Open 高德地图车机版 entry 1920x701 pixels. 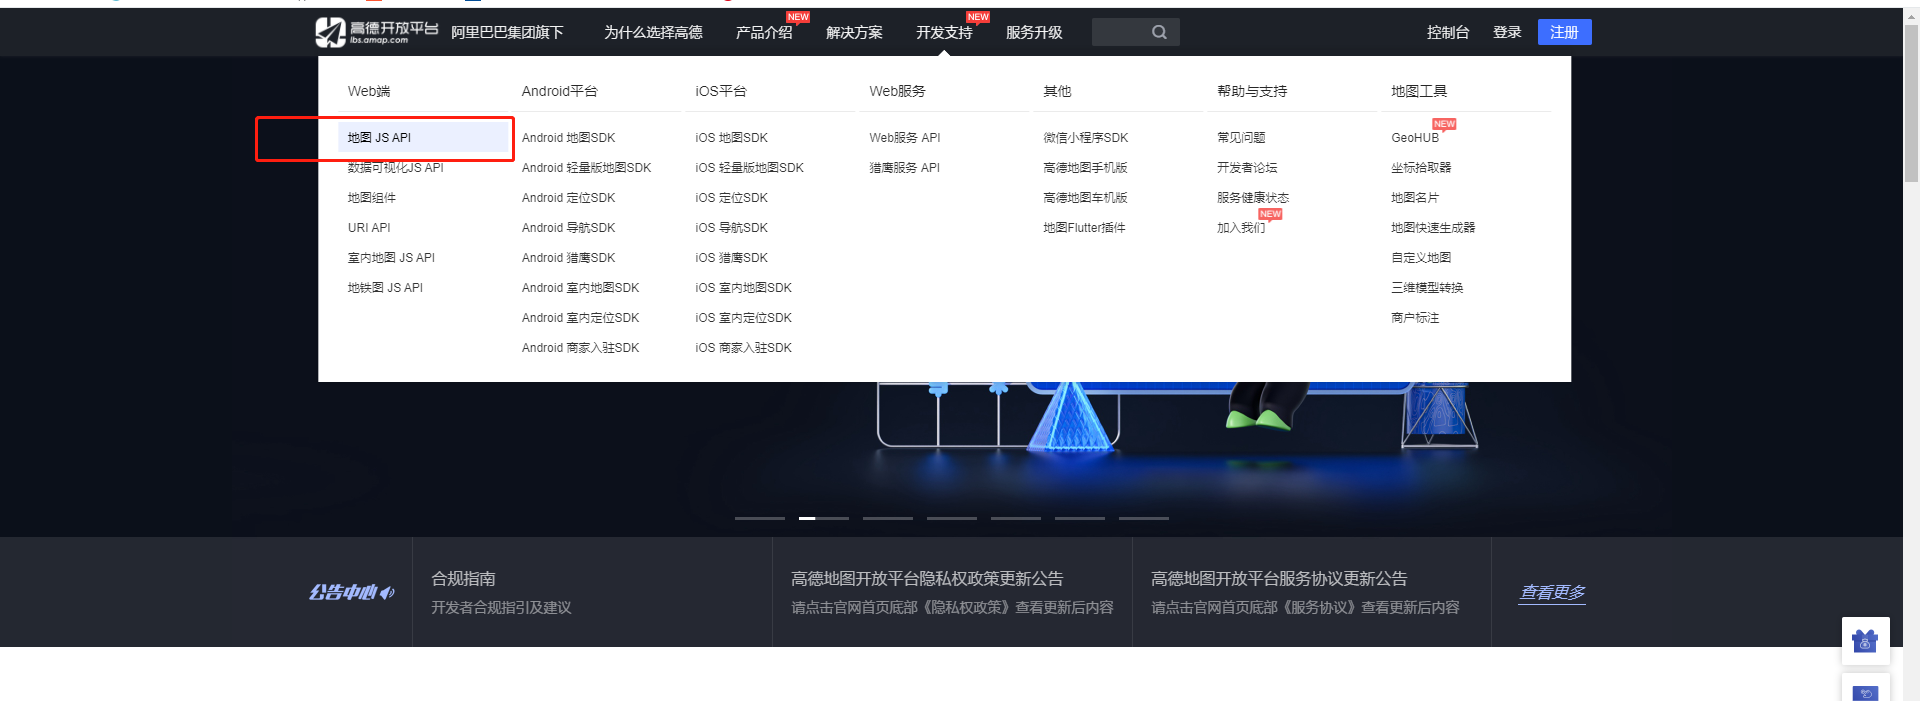[x=1085, y=198]
